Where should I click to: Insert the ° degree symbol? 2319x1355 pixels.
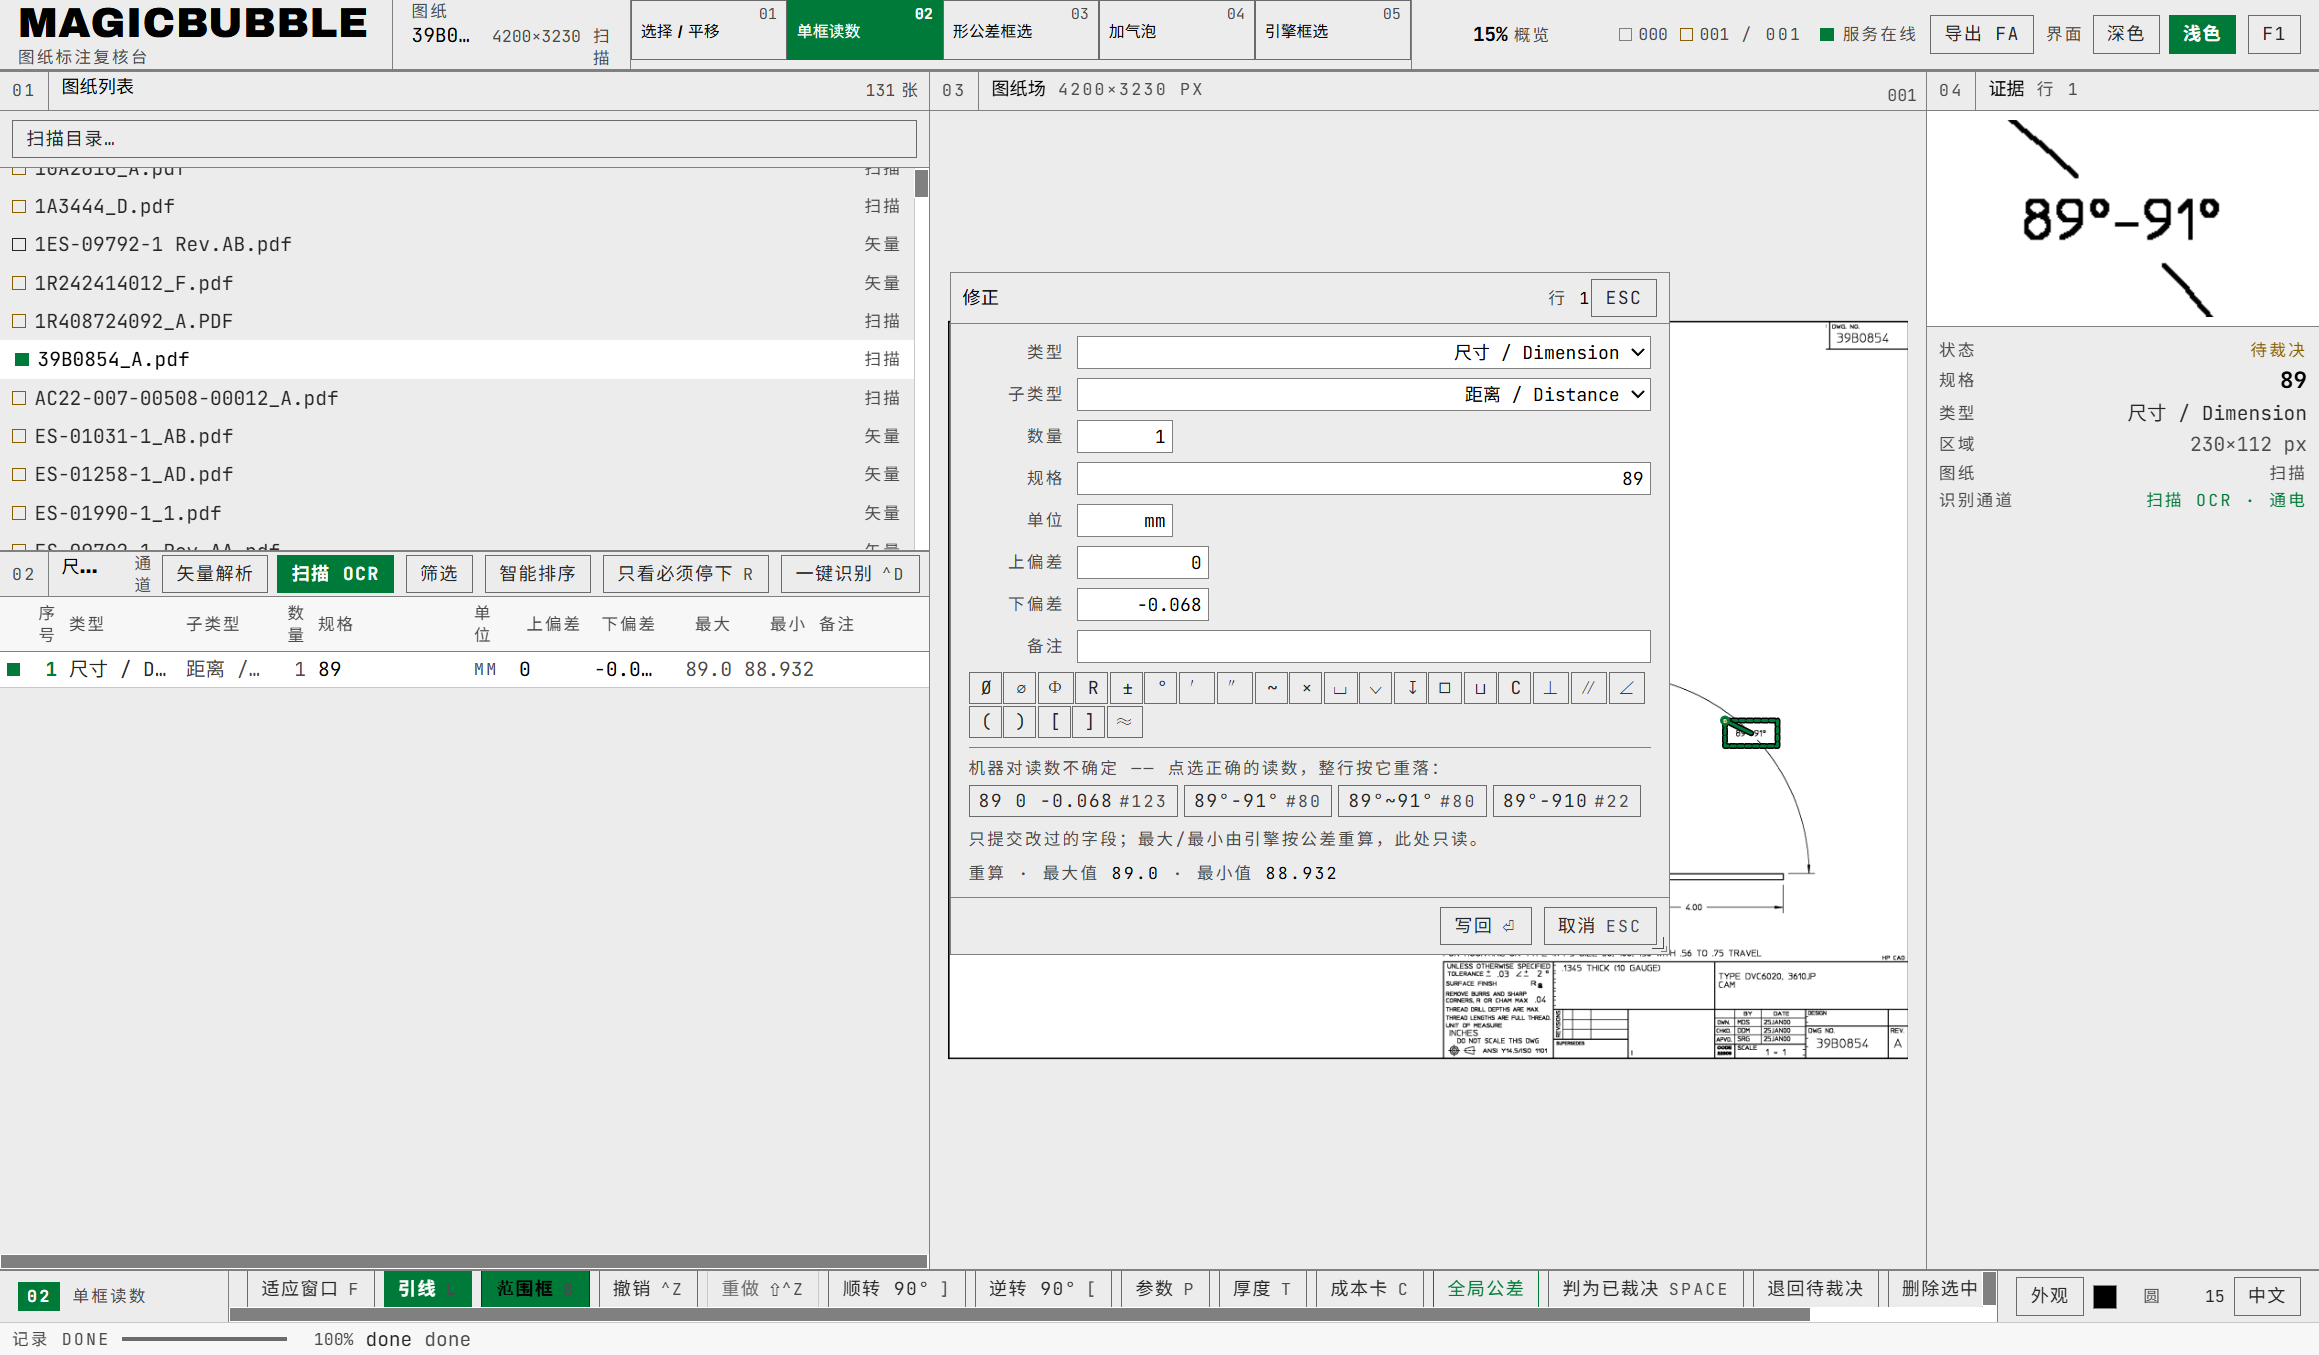tap(1161, 688)
